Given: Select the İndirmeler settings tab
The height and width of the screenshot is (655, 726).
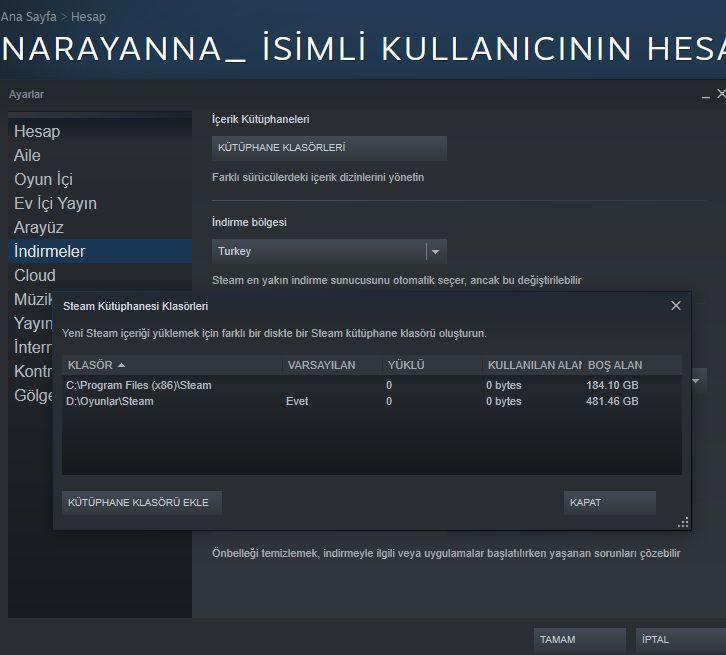Looking at the screenshot, I should 100,251.
